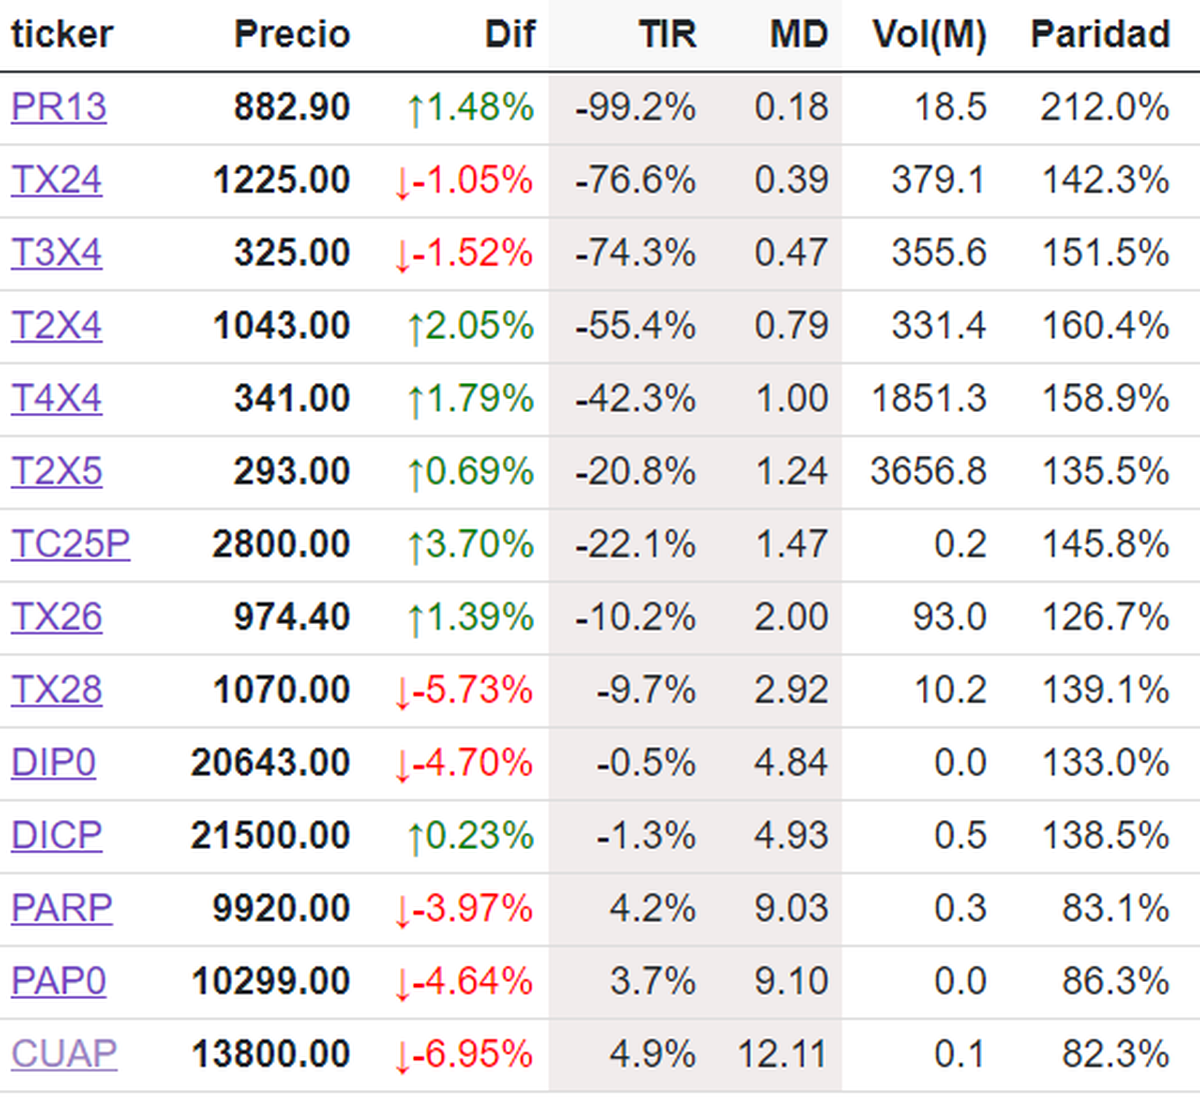Screen dimensions: 1200x1097
Task: Select the TX28 ticker link
Action: pyautogui.click(x=56, y=690)
